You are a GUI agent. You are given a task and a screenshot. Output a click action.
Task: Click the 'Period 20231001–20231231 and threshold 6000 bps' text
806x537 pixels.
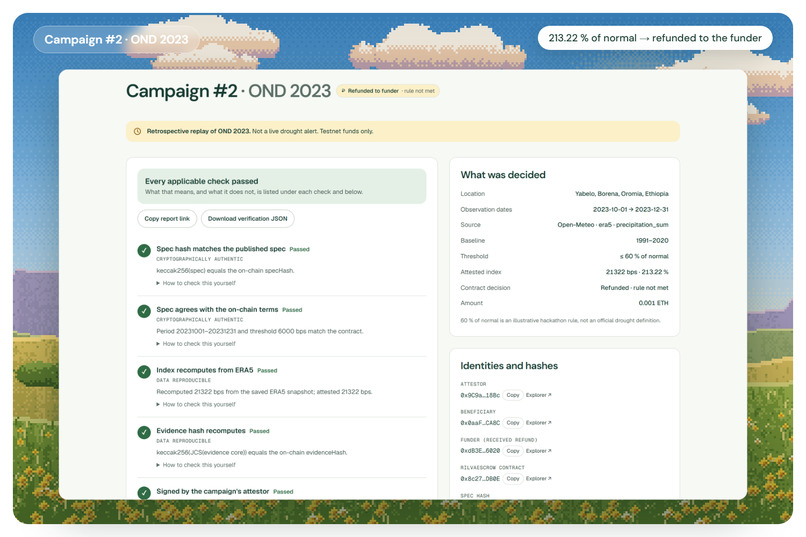[260, 331]
